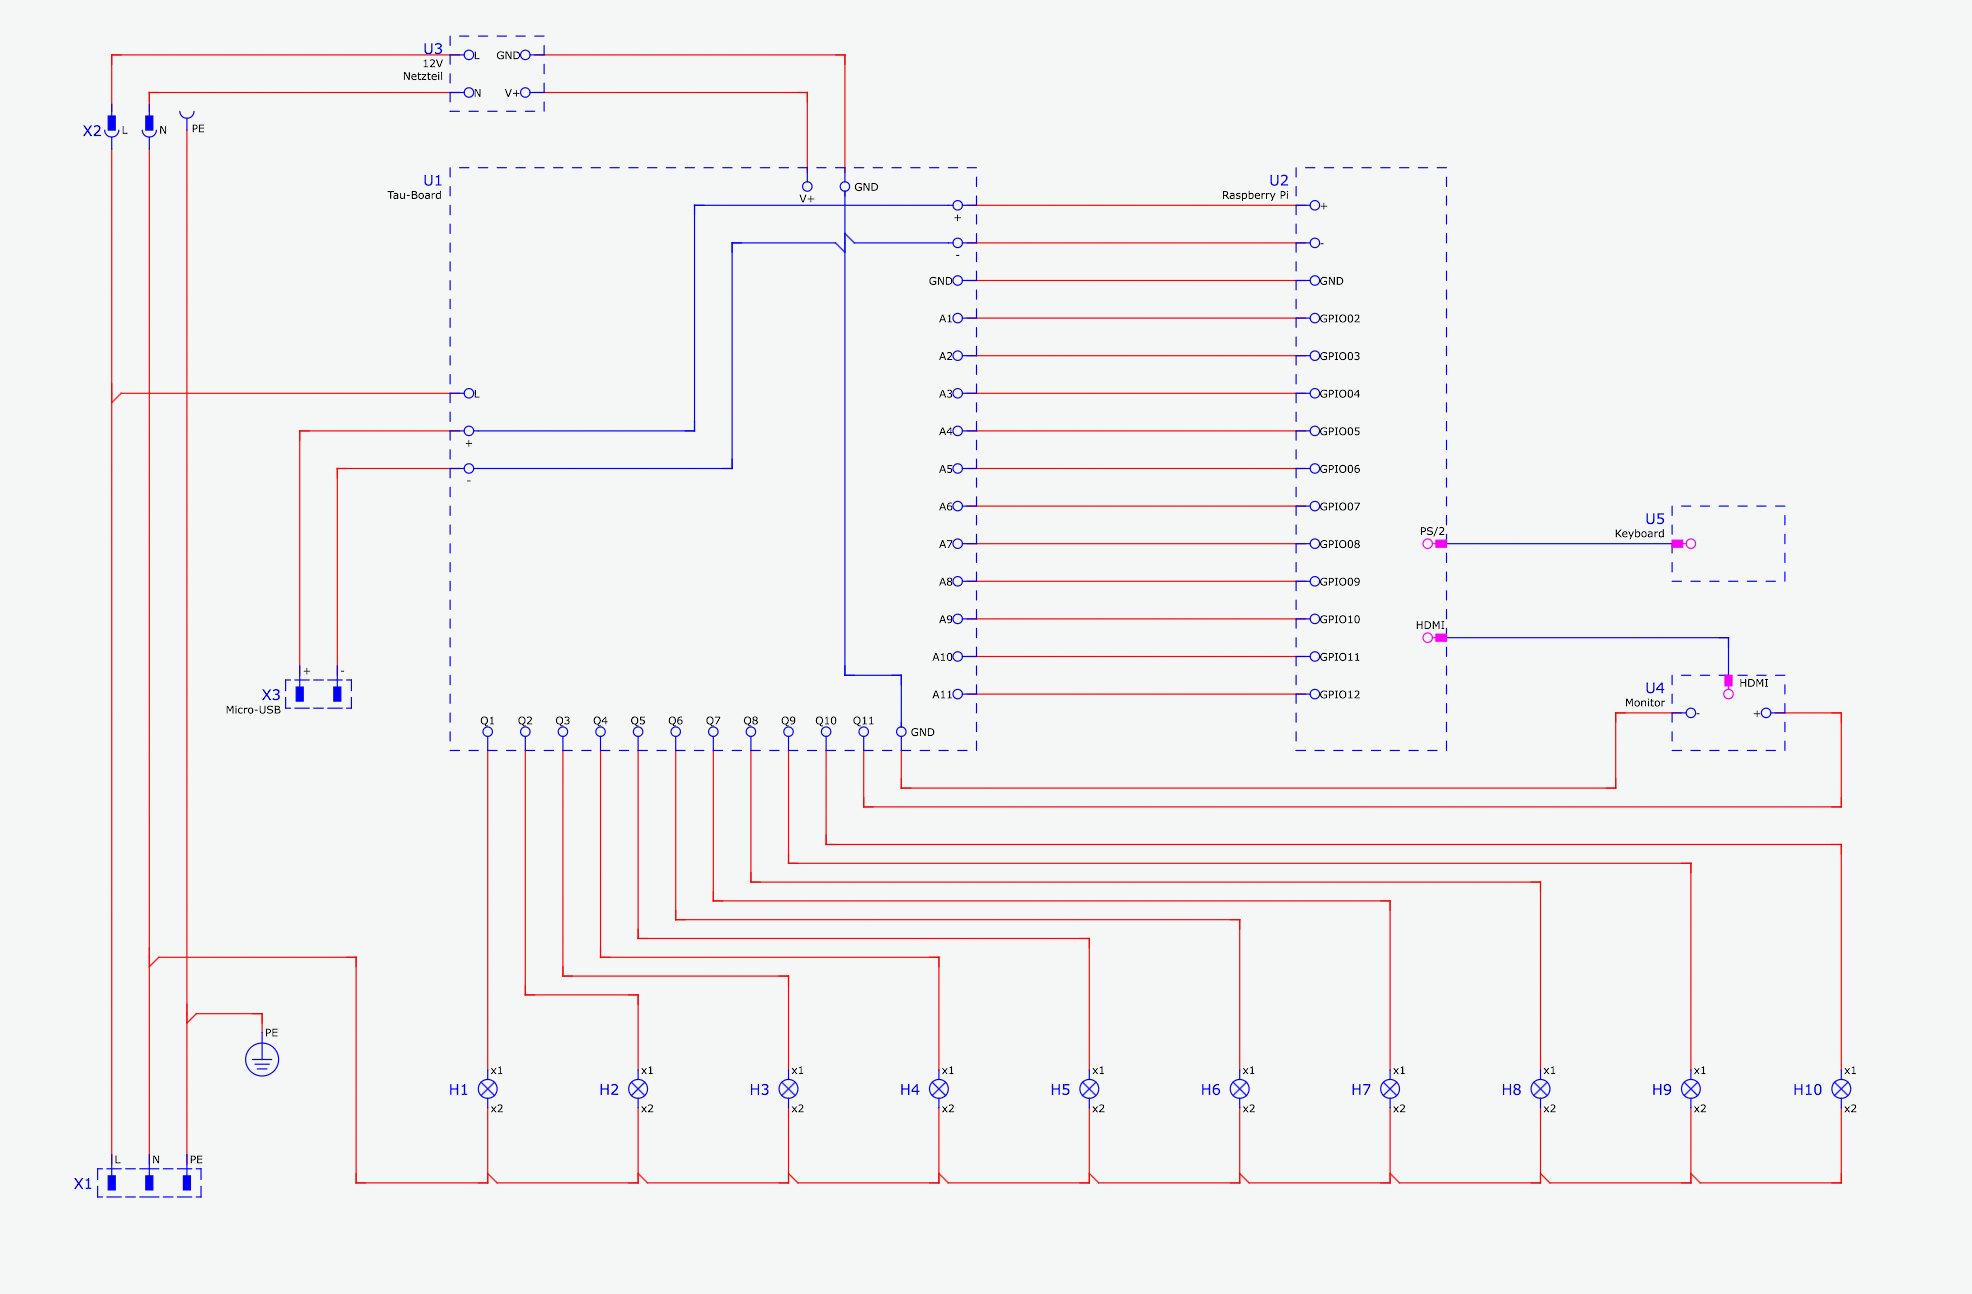Viewport: 1972px width, 1294px height.
Task: Click the H8 lamp symbol
Action: 1540,1089
